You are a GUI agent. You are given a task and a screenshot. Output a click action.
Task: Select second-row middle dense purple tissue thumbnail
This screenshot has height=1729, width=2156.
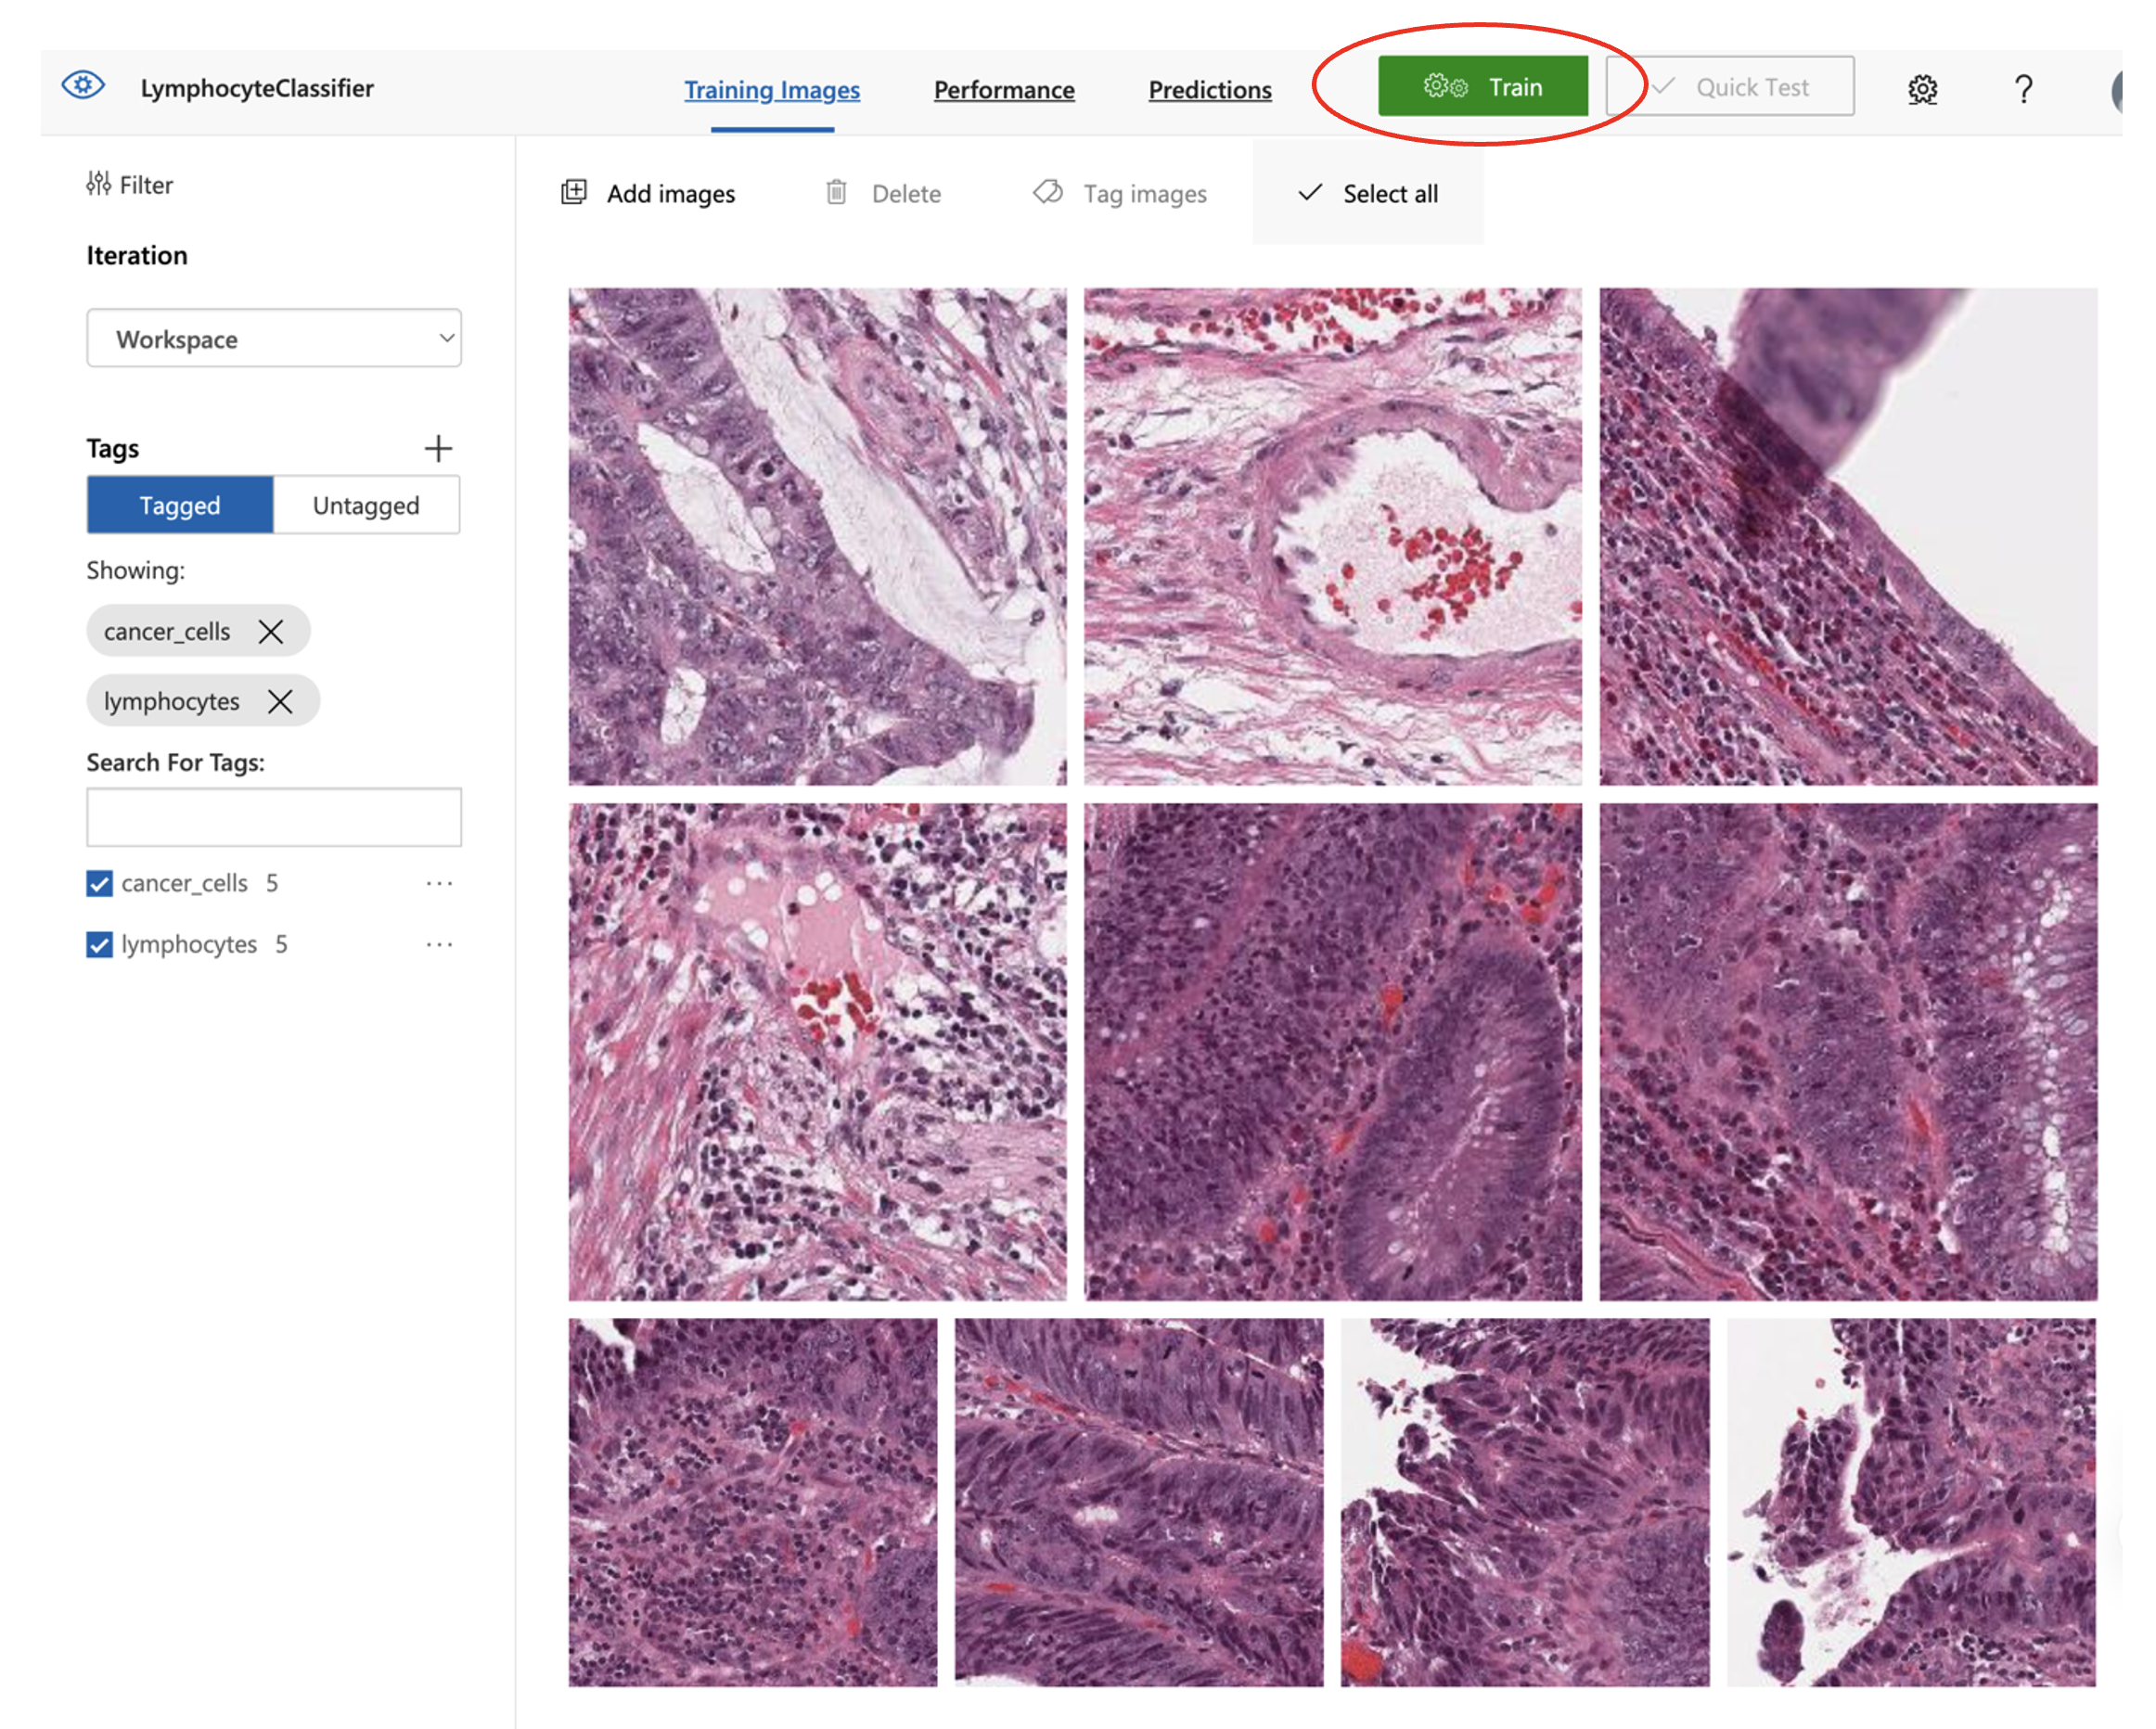point(1333,1052)
